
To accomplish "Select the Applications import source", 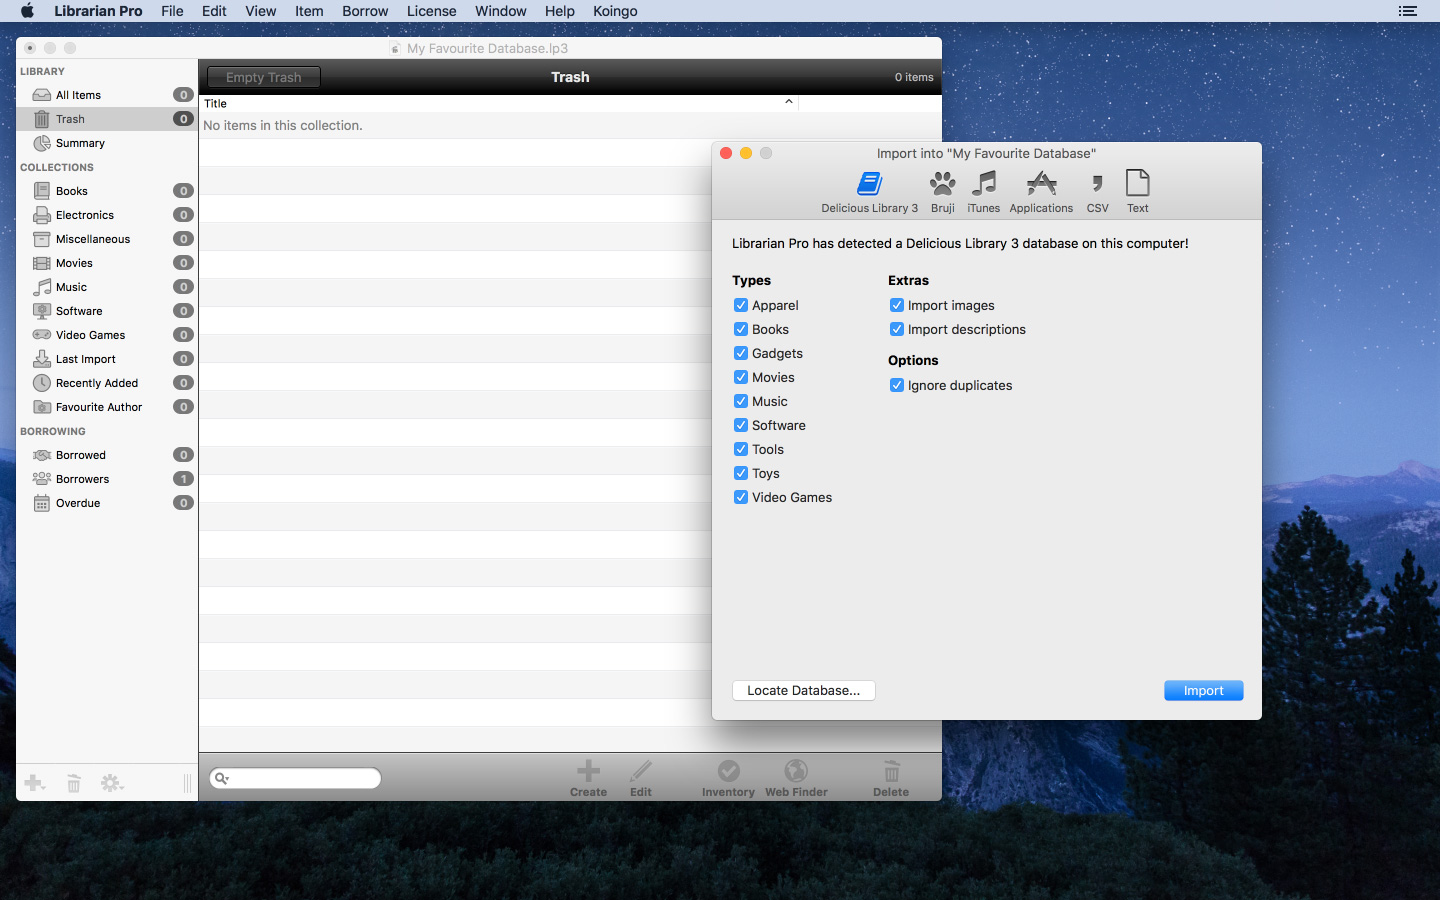I will [x=1041, y=192].
